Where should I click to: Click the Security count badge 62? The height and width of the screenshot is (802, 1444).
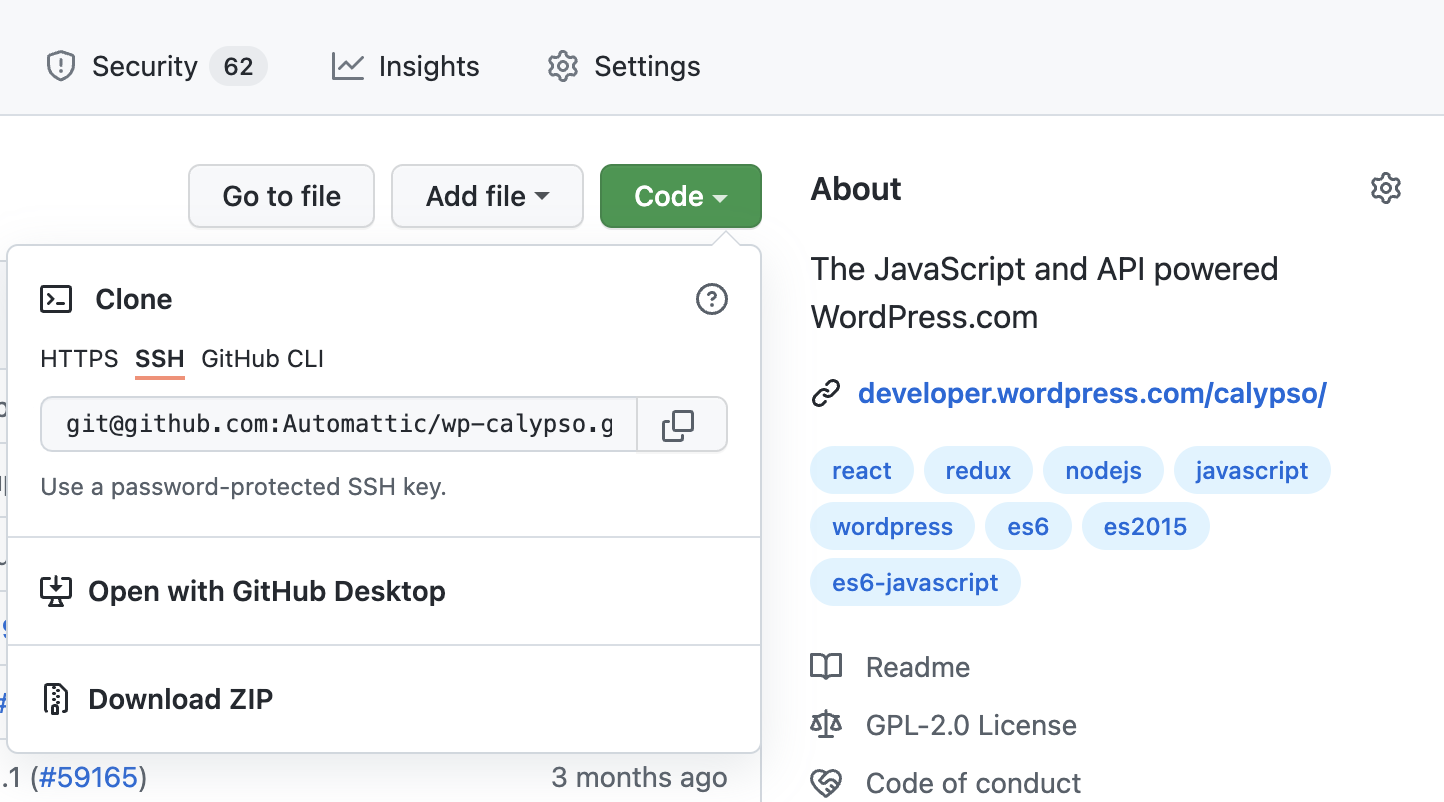pyautogui.click(x=238, y=67)
